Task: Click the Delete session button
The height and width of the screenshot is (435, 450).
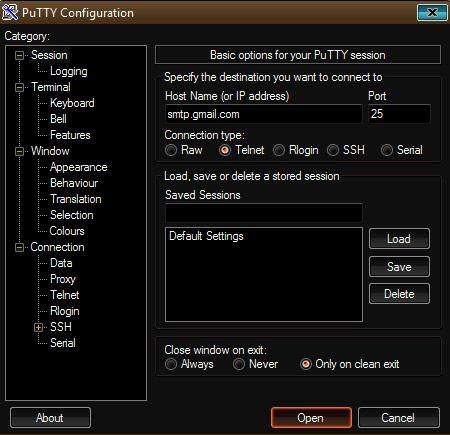Action: point(399,294)
